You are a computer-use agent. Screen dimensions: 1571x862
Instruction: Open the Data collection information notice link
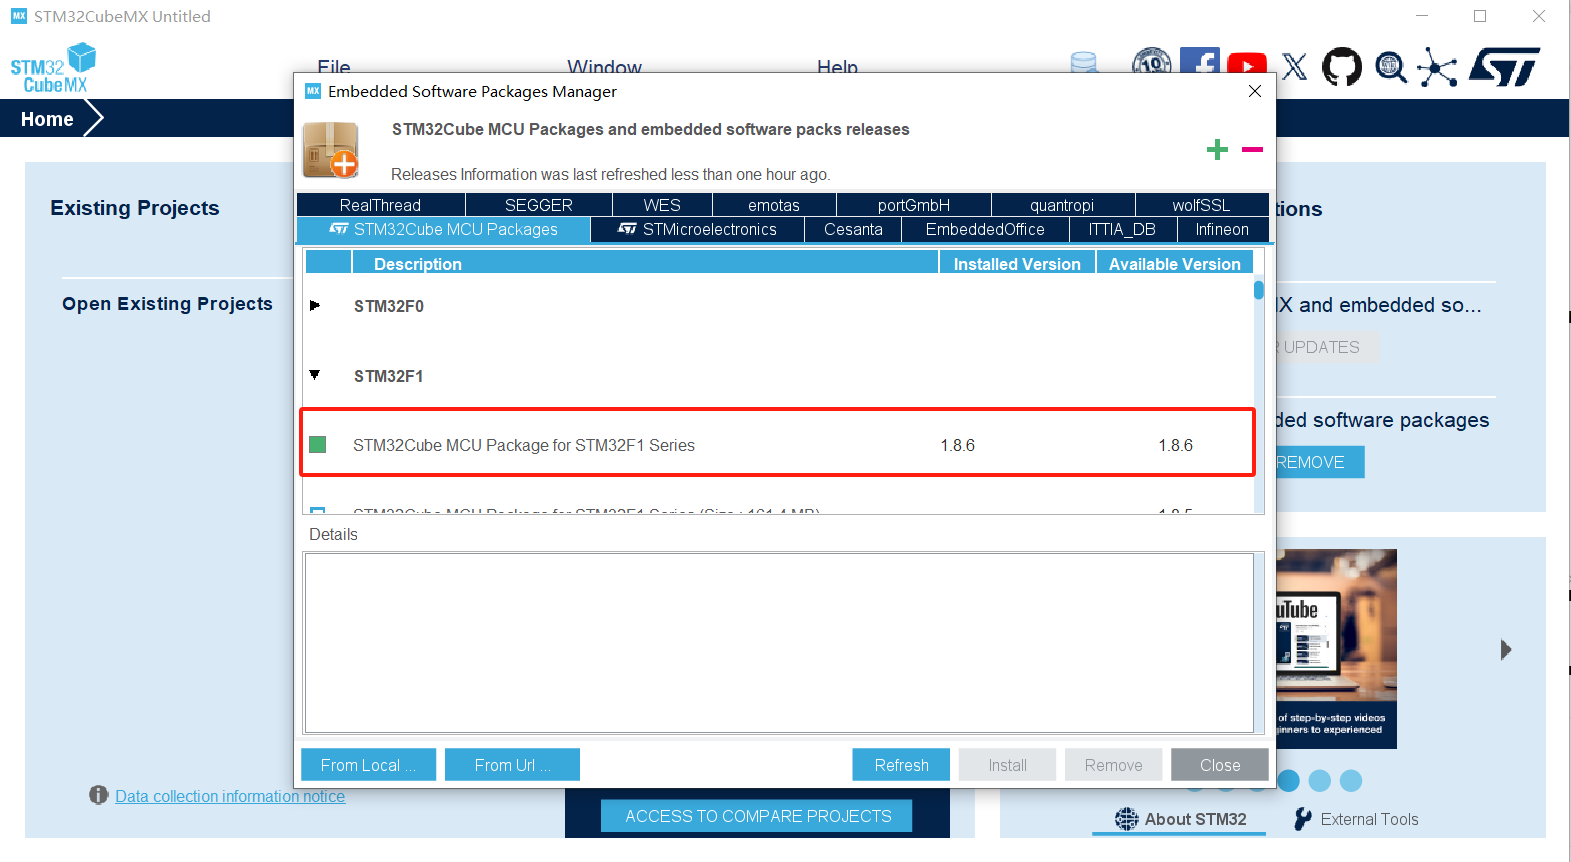pos(230,796)
